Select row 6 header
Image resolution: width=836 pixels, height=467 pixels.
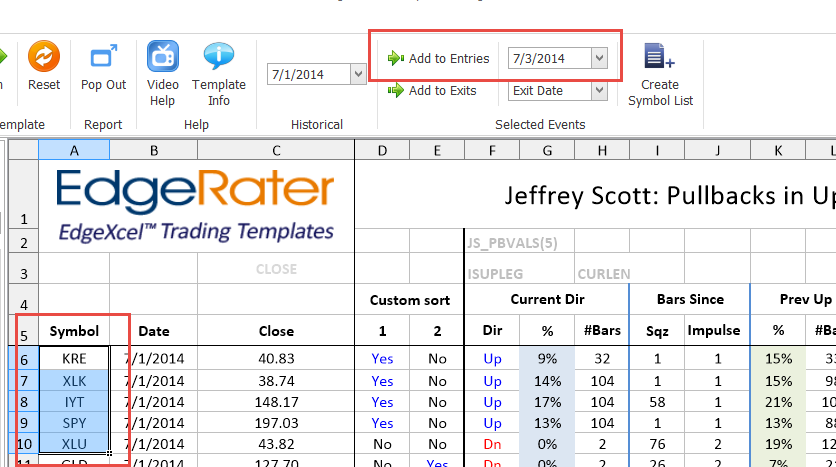click(x=24, y=359)
